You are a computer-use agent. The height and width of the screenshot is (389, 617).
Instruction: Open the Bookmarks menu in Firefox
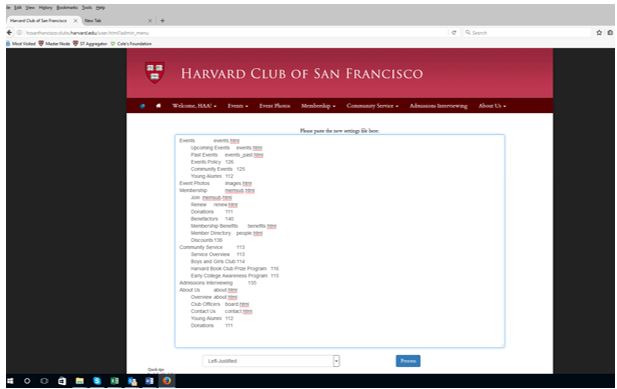click(67, 7)
